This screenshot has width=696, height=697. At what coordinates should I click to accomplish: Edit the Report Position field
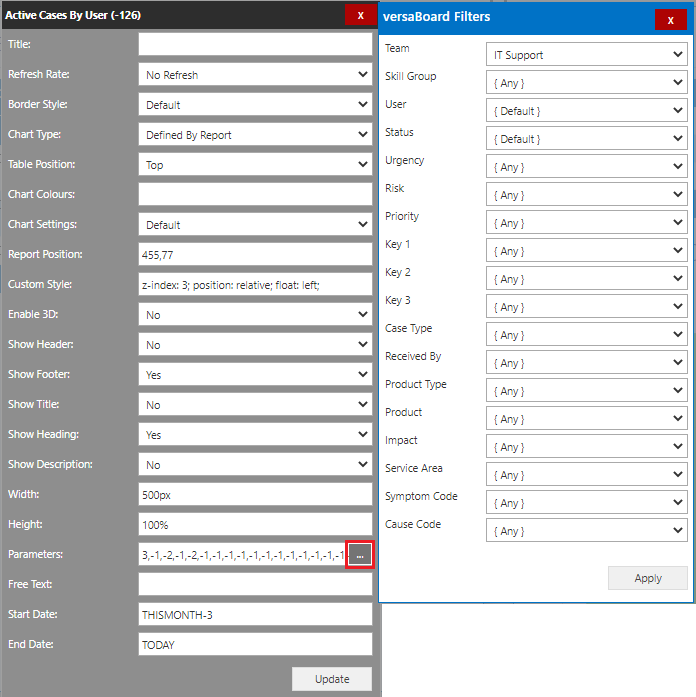click(255, 255)
